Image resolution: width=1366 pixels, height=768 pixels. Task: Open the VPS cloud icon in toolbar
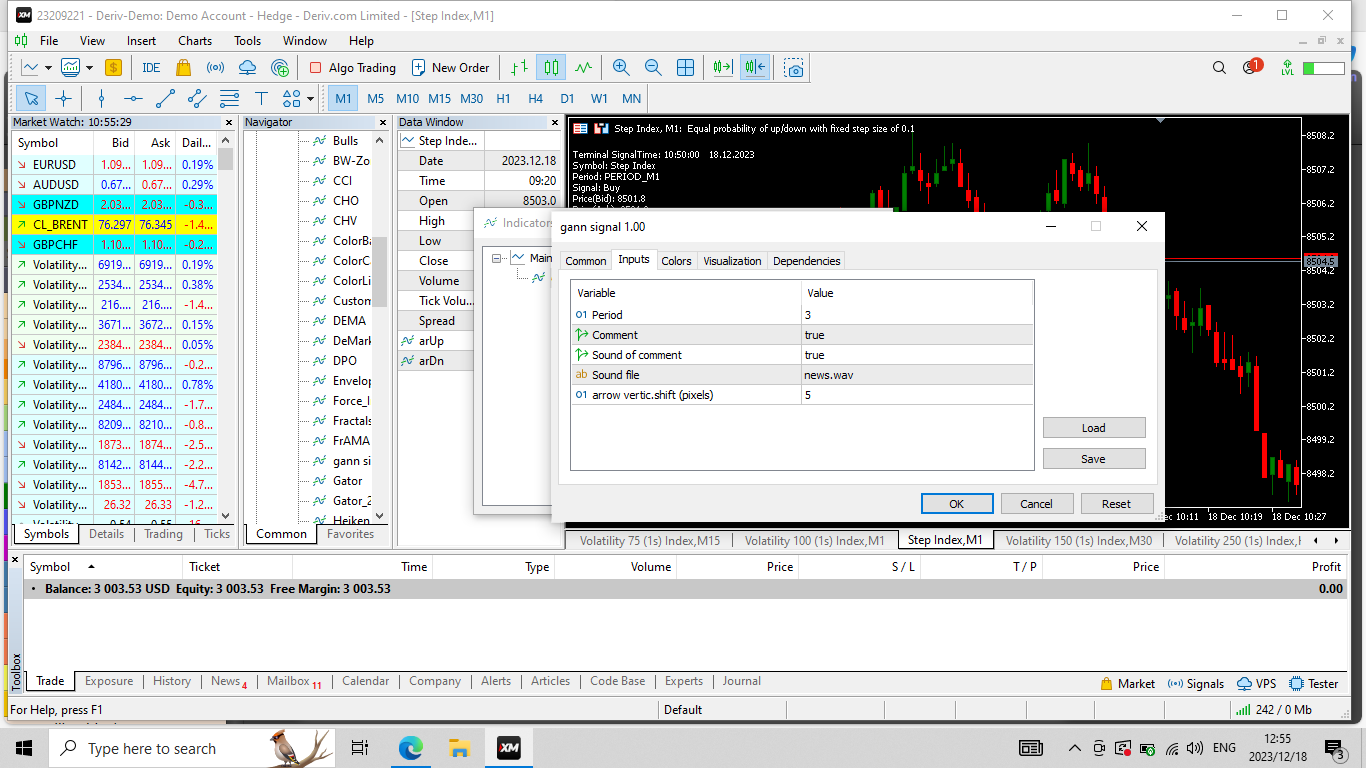pos(247,68)
